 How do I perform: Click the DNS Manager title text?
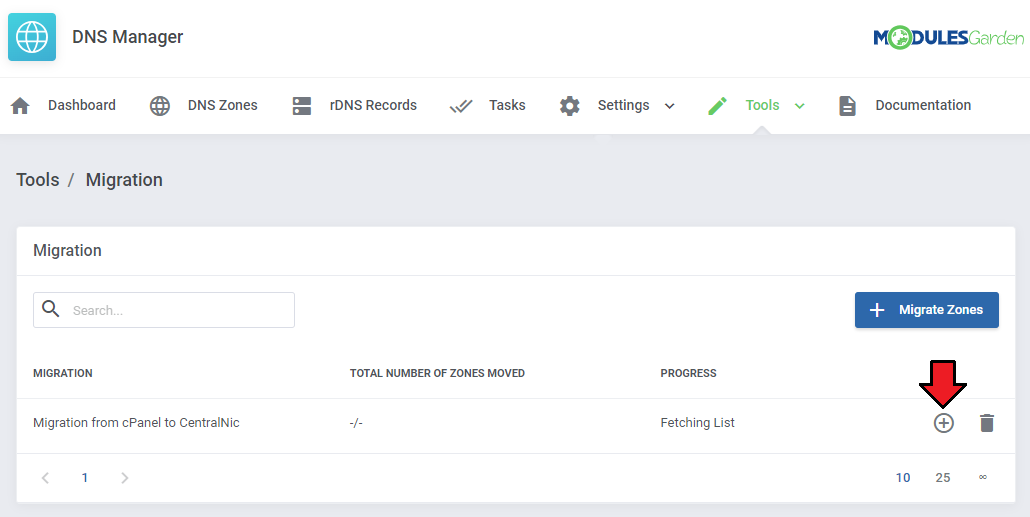(127, 37)
